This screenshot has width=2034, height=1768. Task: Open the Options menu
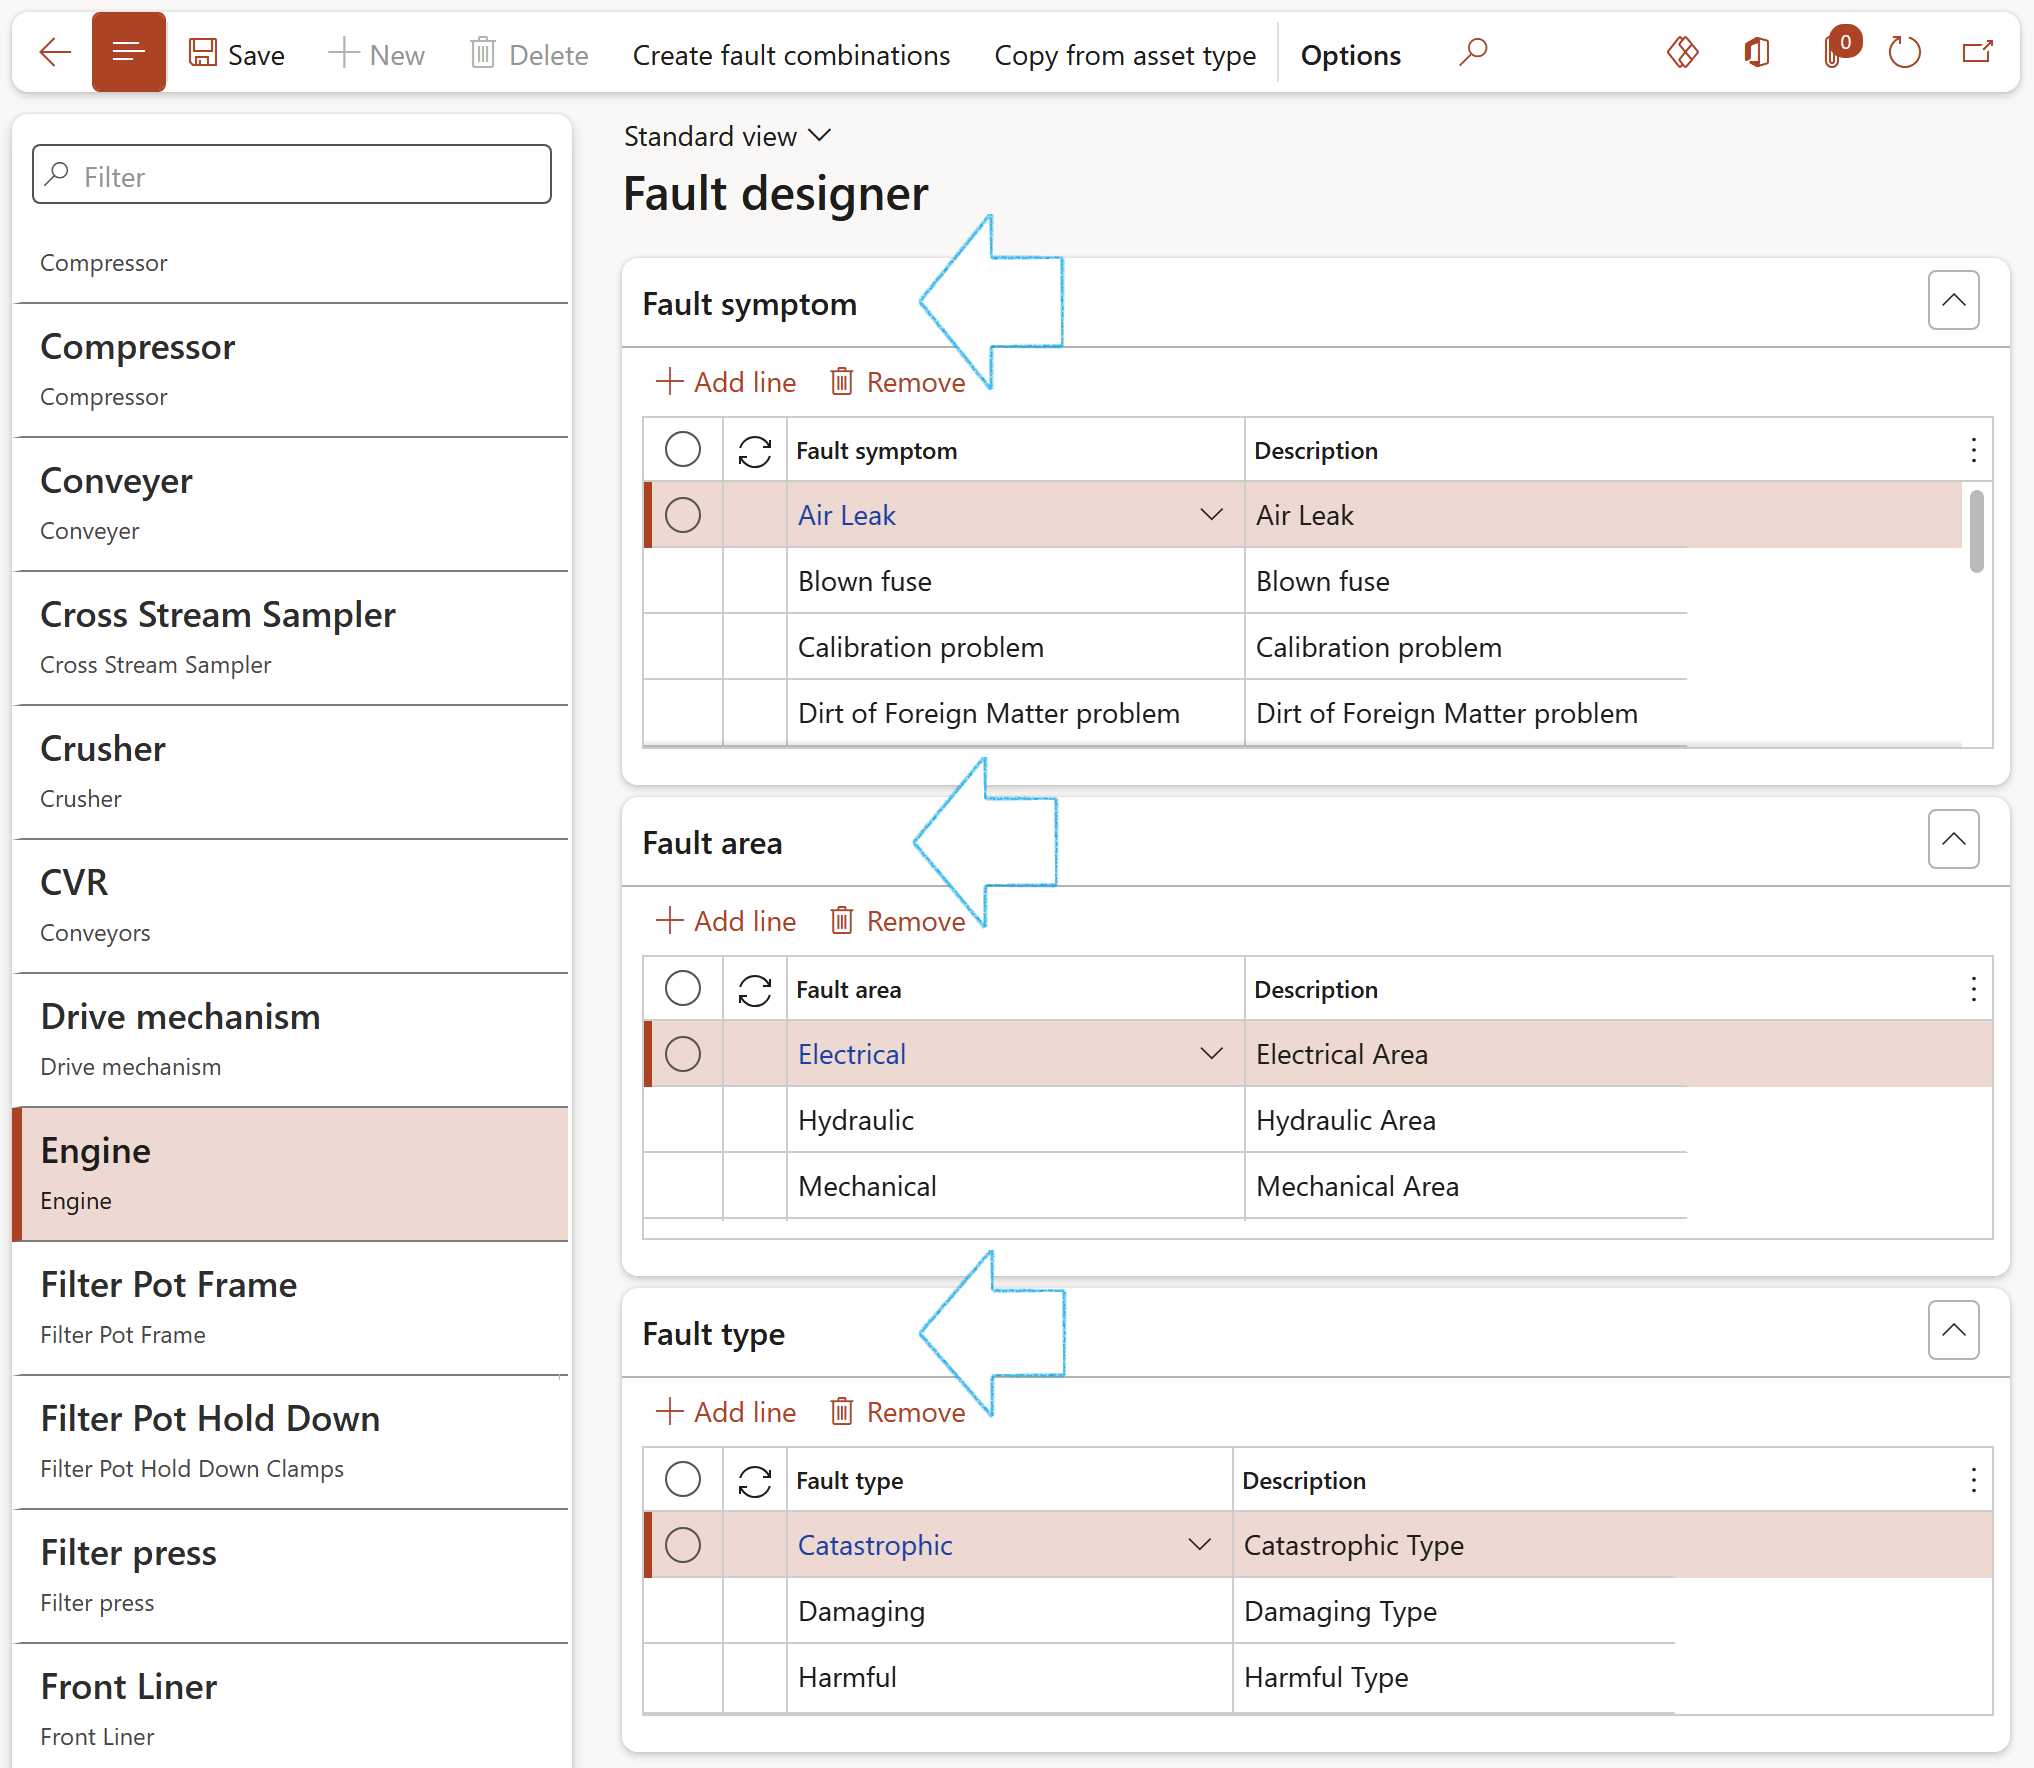pyautogui.click(x=1350, y=55)
